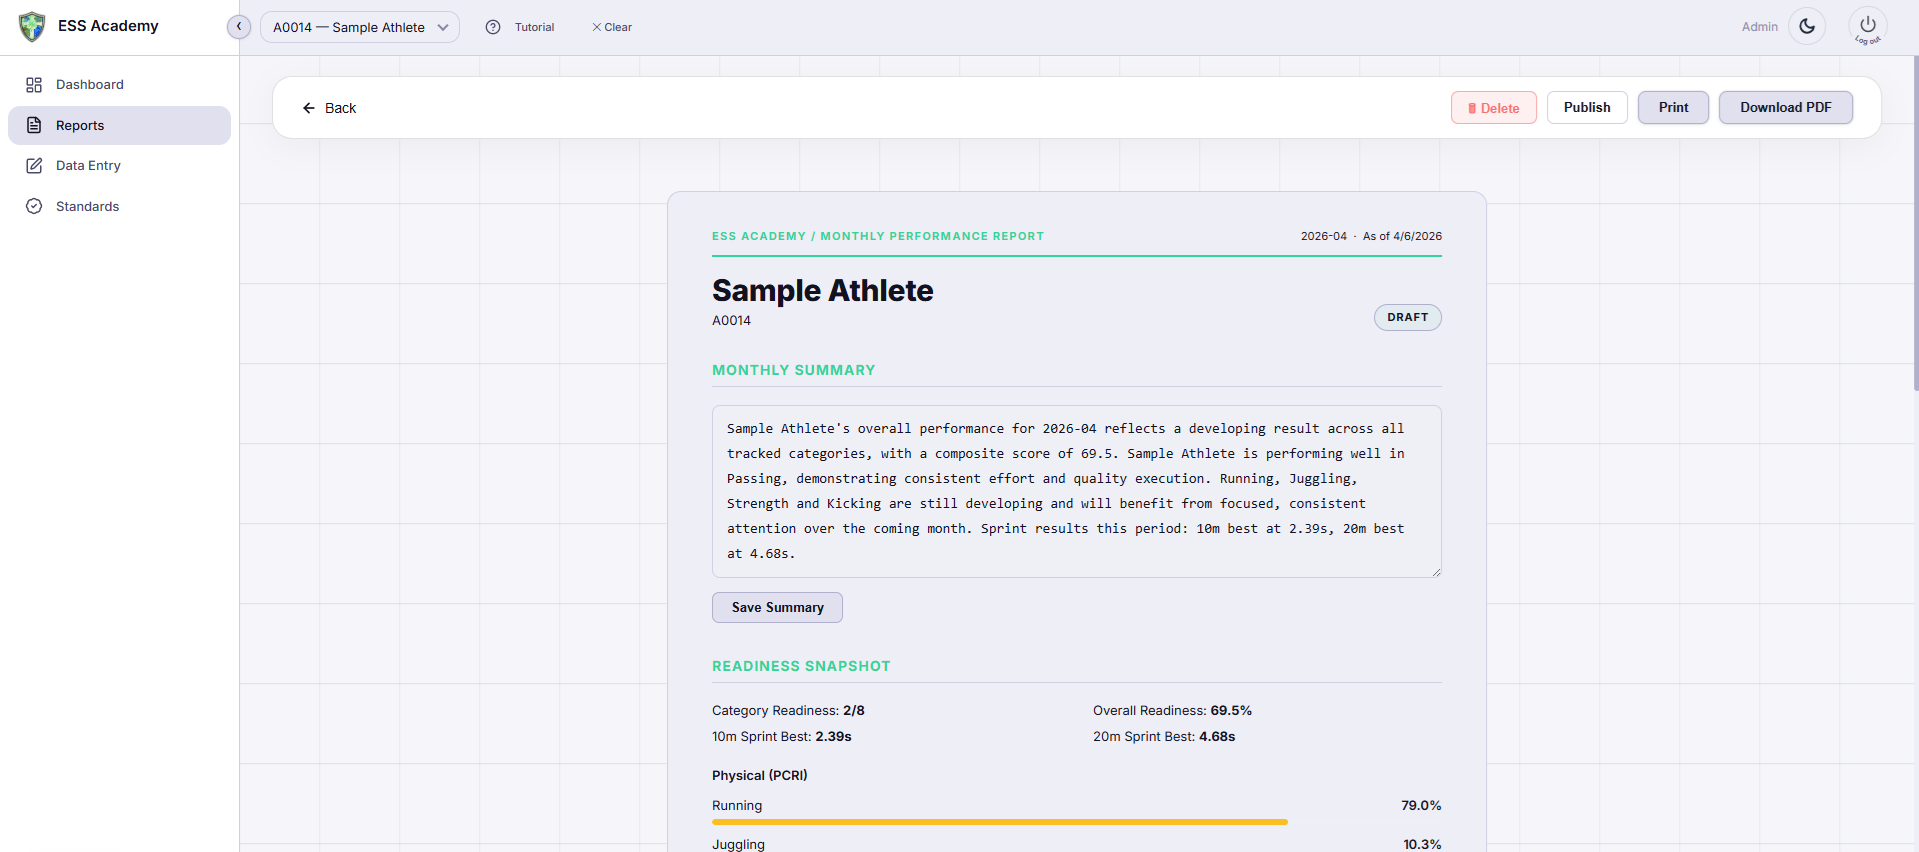Clear the selected athlete

[612, 27]
